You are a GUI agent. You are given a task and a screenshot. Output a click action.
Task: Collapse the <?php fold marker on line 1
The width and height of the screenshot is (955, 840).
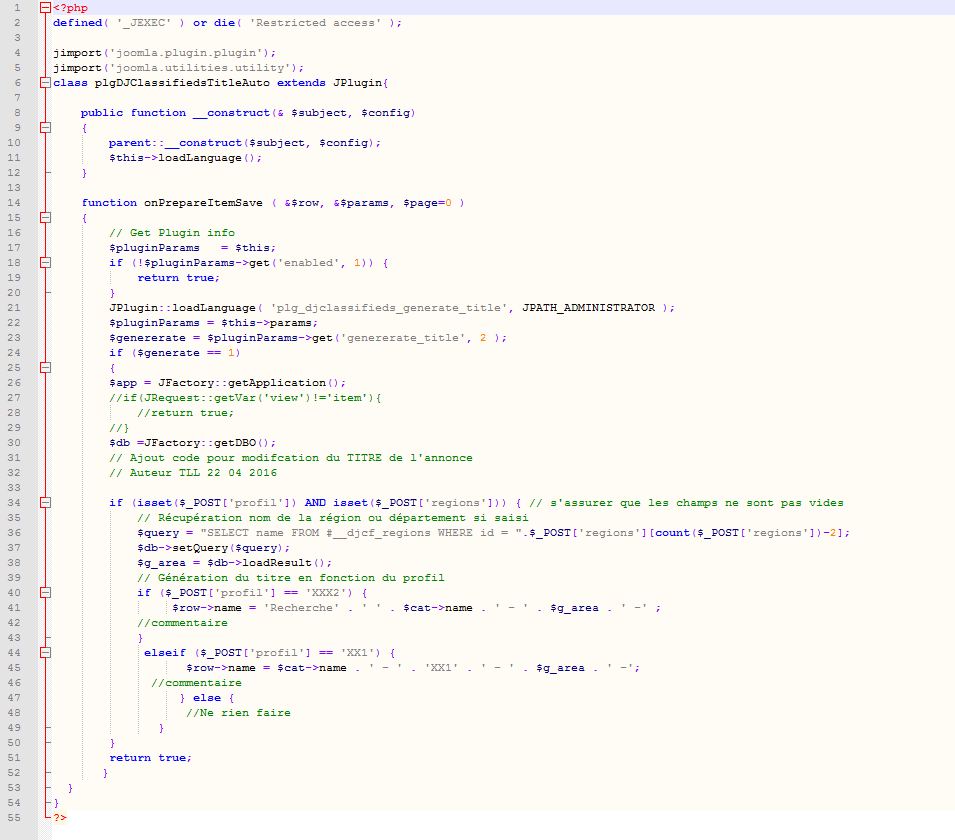click(45, 8)
